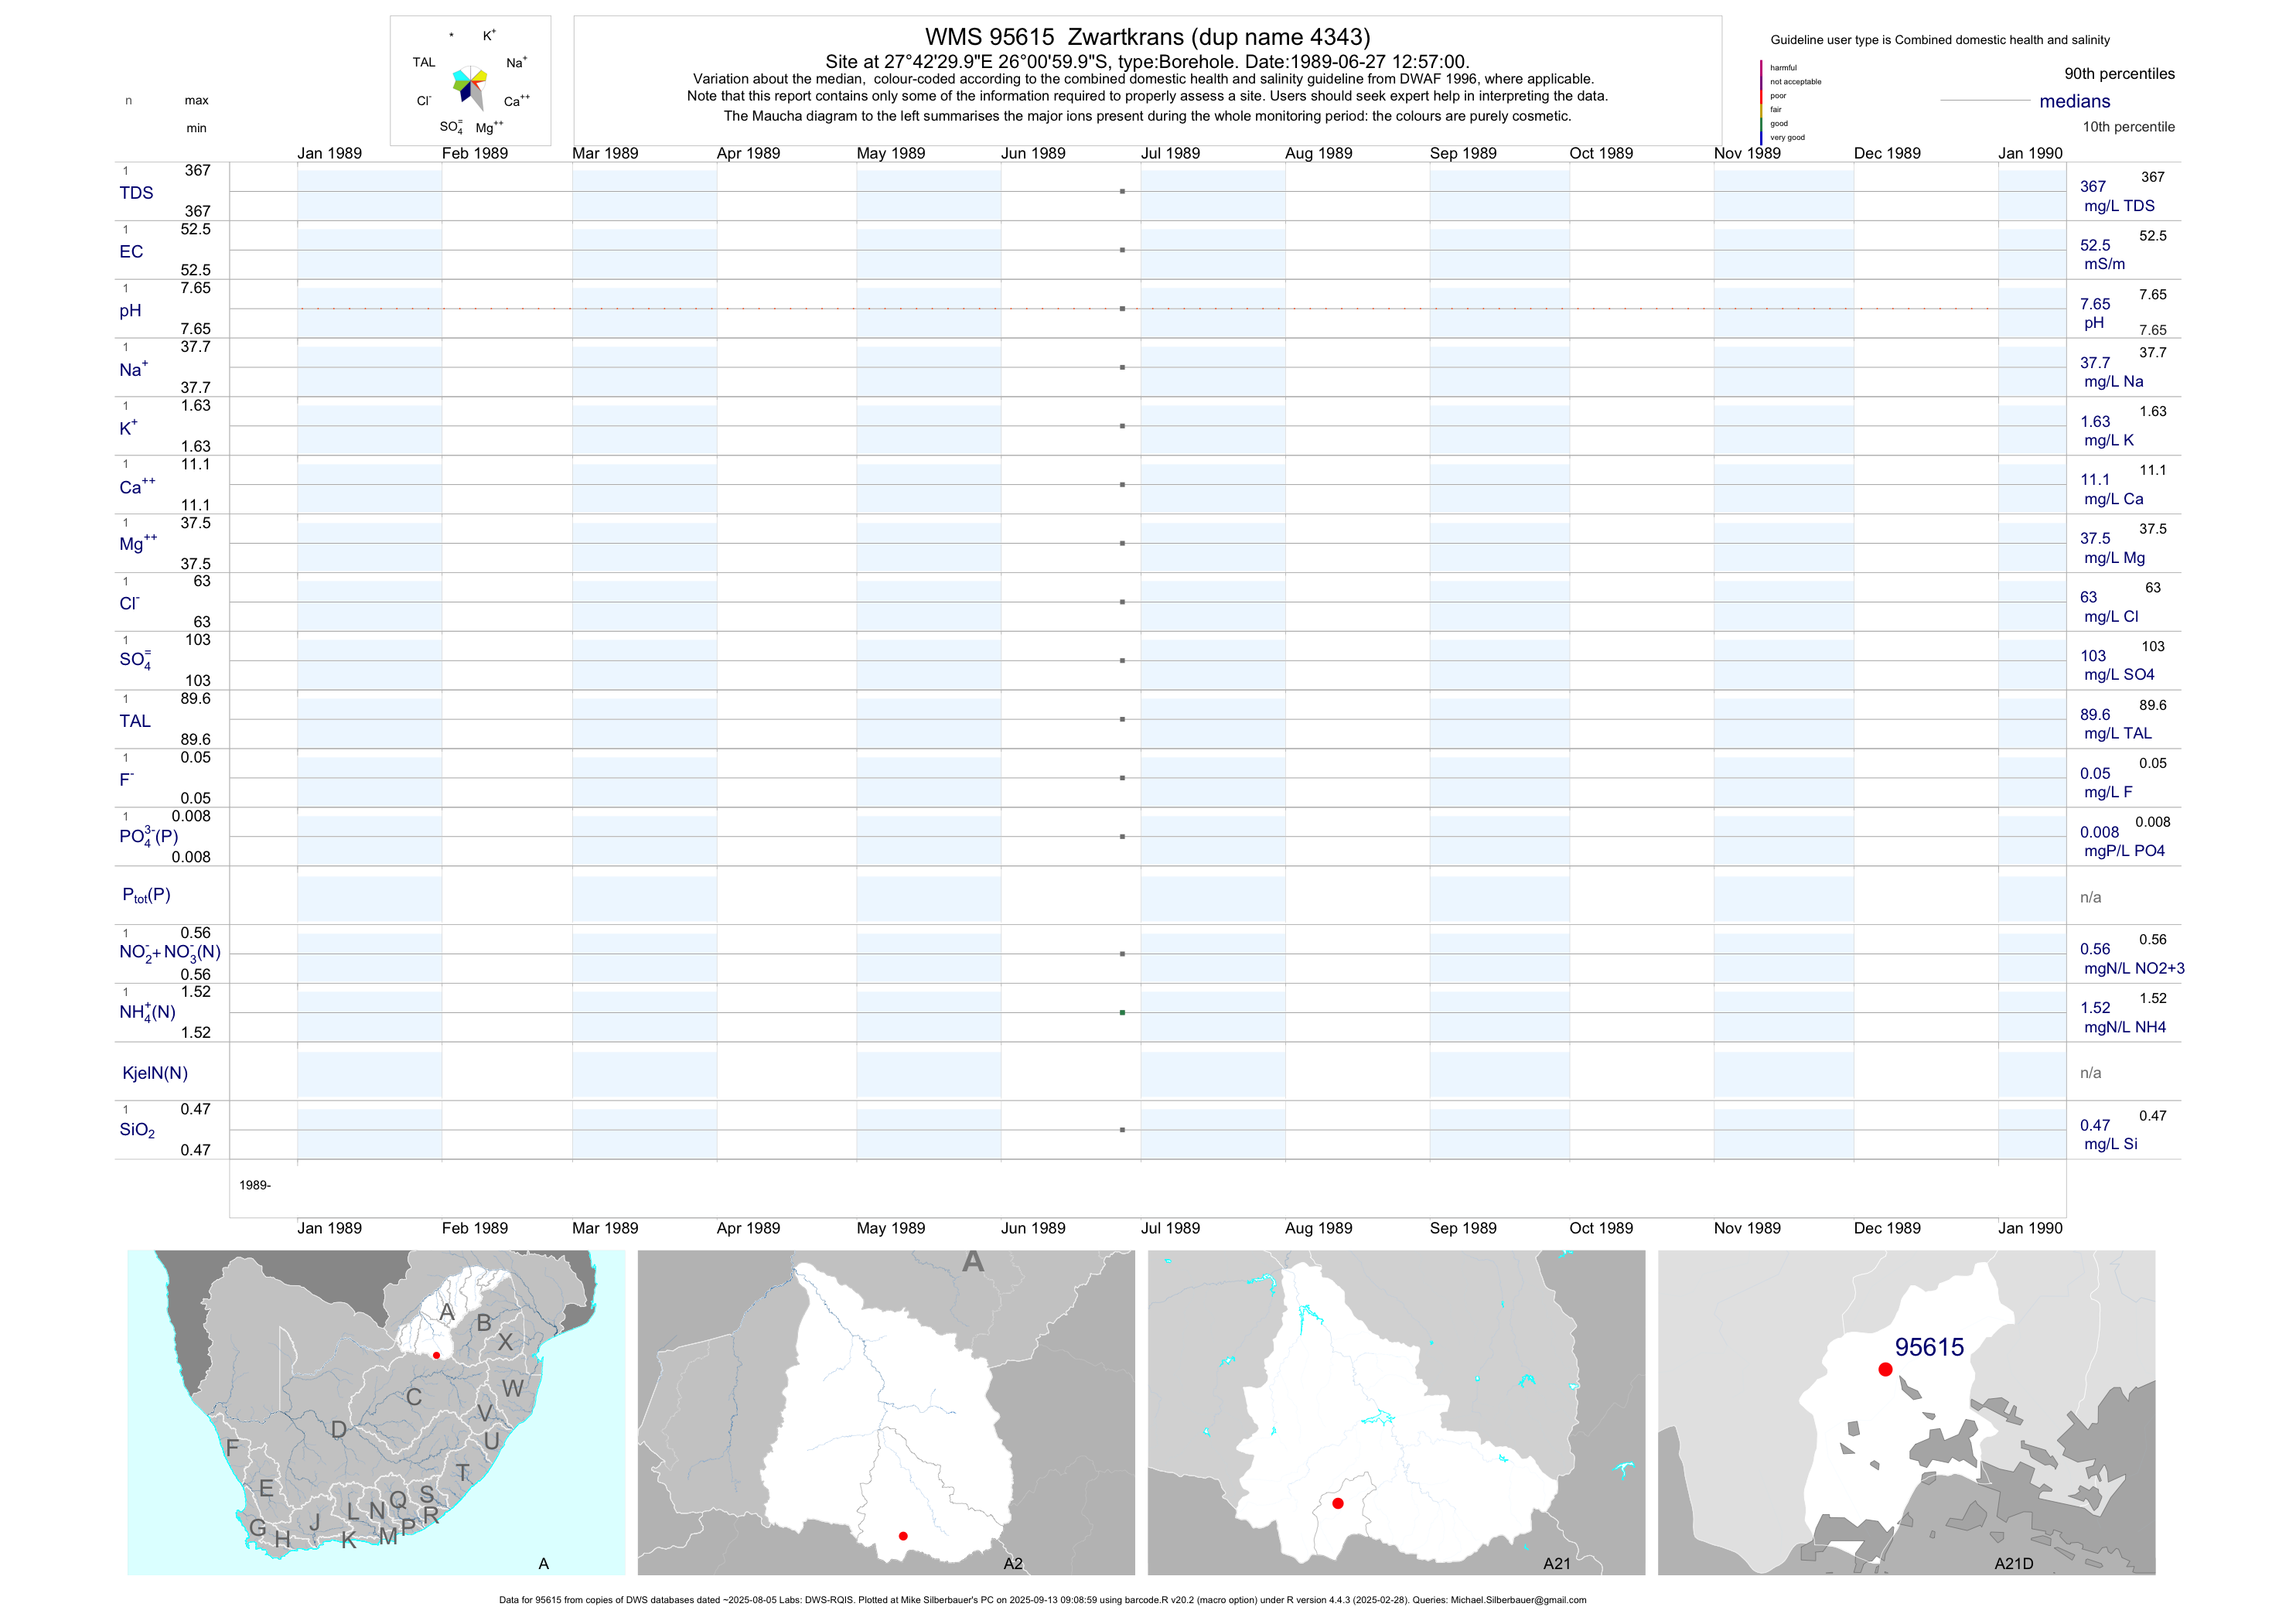
Task: Click the Jul 1989 top axis label
Action: click(1170, 153)
